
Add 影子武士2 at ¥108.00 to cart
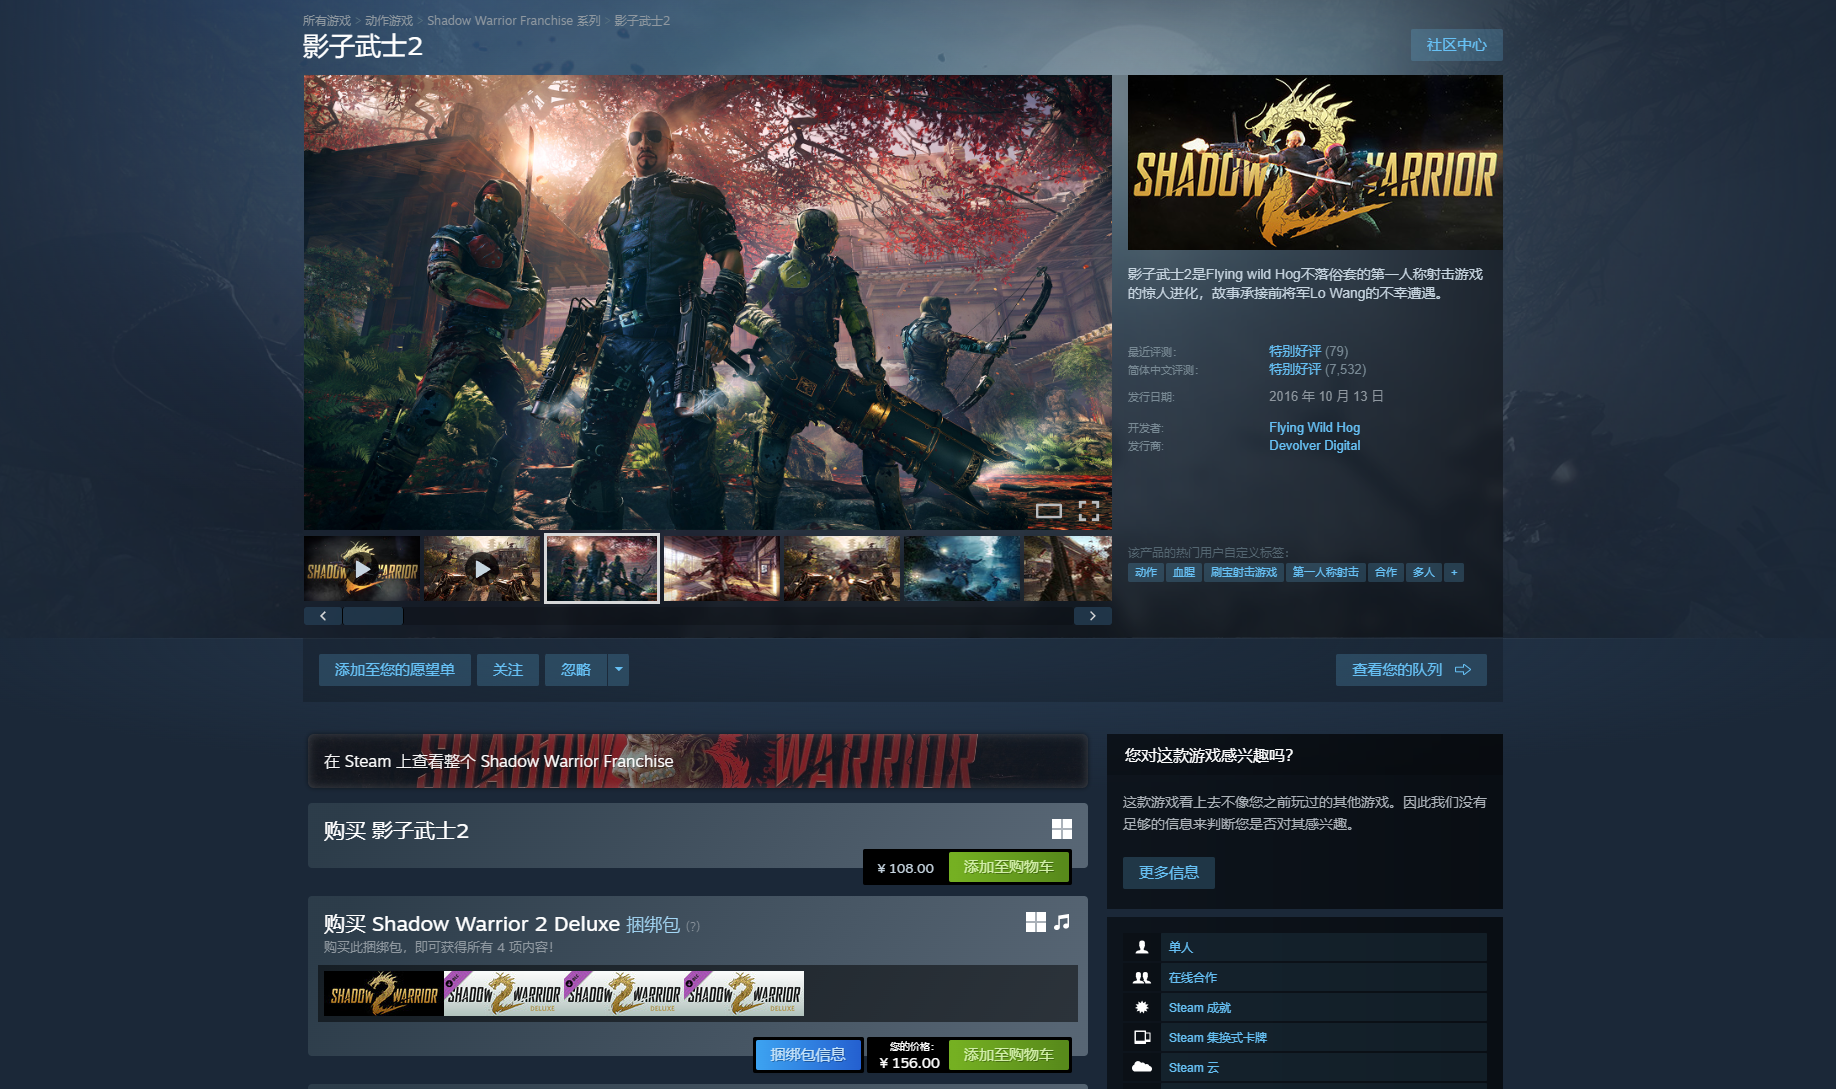[x=1009, y=867]
